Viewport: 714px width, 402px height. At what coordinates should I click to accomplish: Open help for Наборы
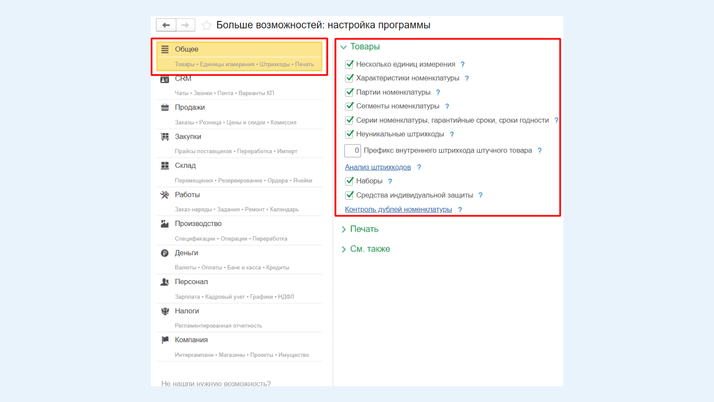click(x=390, y=181)
